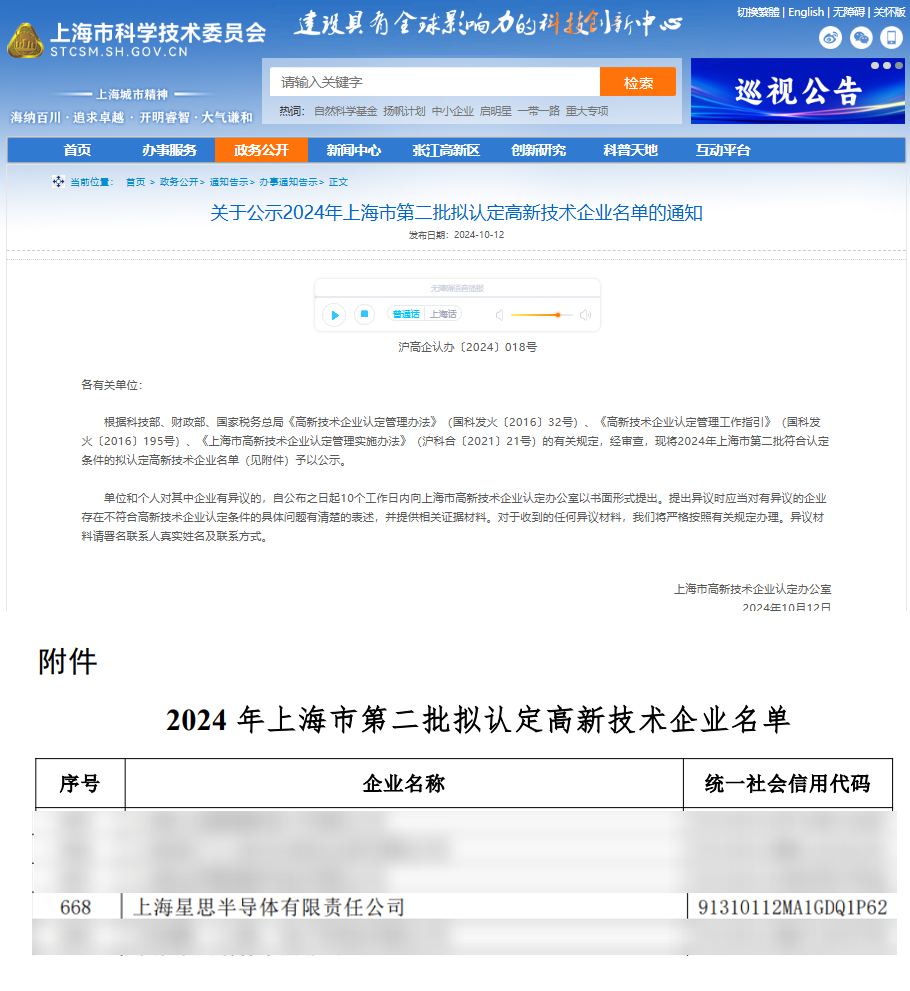Open the 办事服务 menu
910x991 pixels.
tap(169, 150)
